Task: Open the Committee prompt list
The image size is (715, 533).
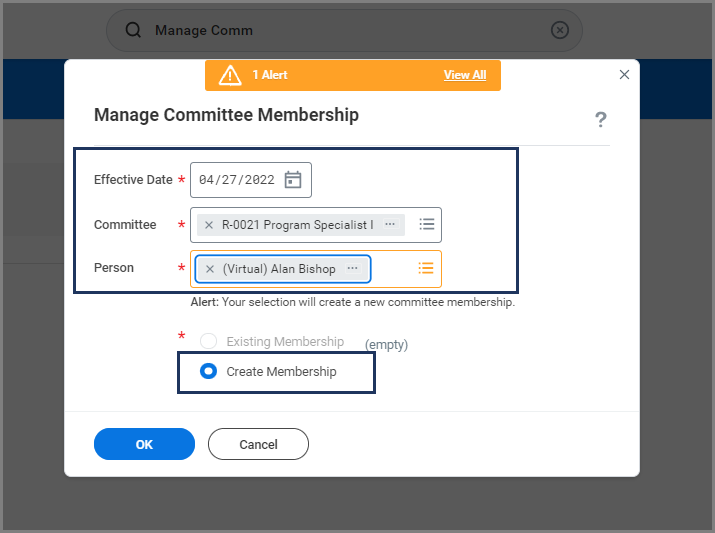Action: tap(426, 225)
